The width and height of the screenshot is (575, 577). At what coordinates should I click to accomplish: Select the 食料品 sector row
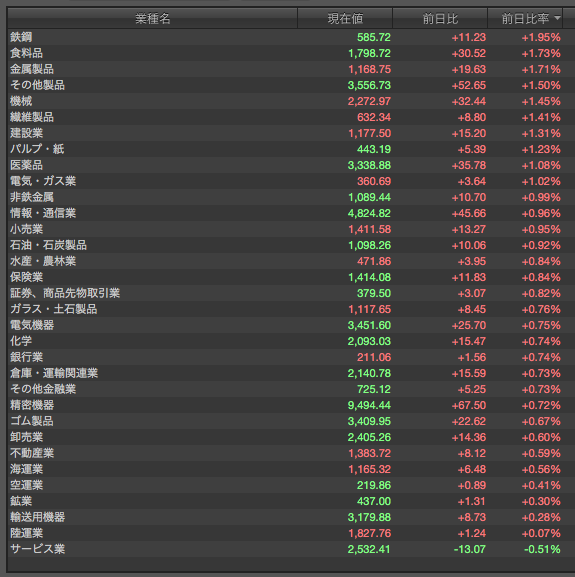pyautogui.click(x=291, y=53)
